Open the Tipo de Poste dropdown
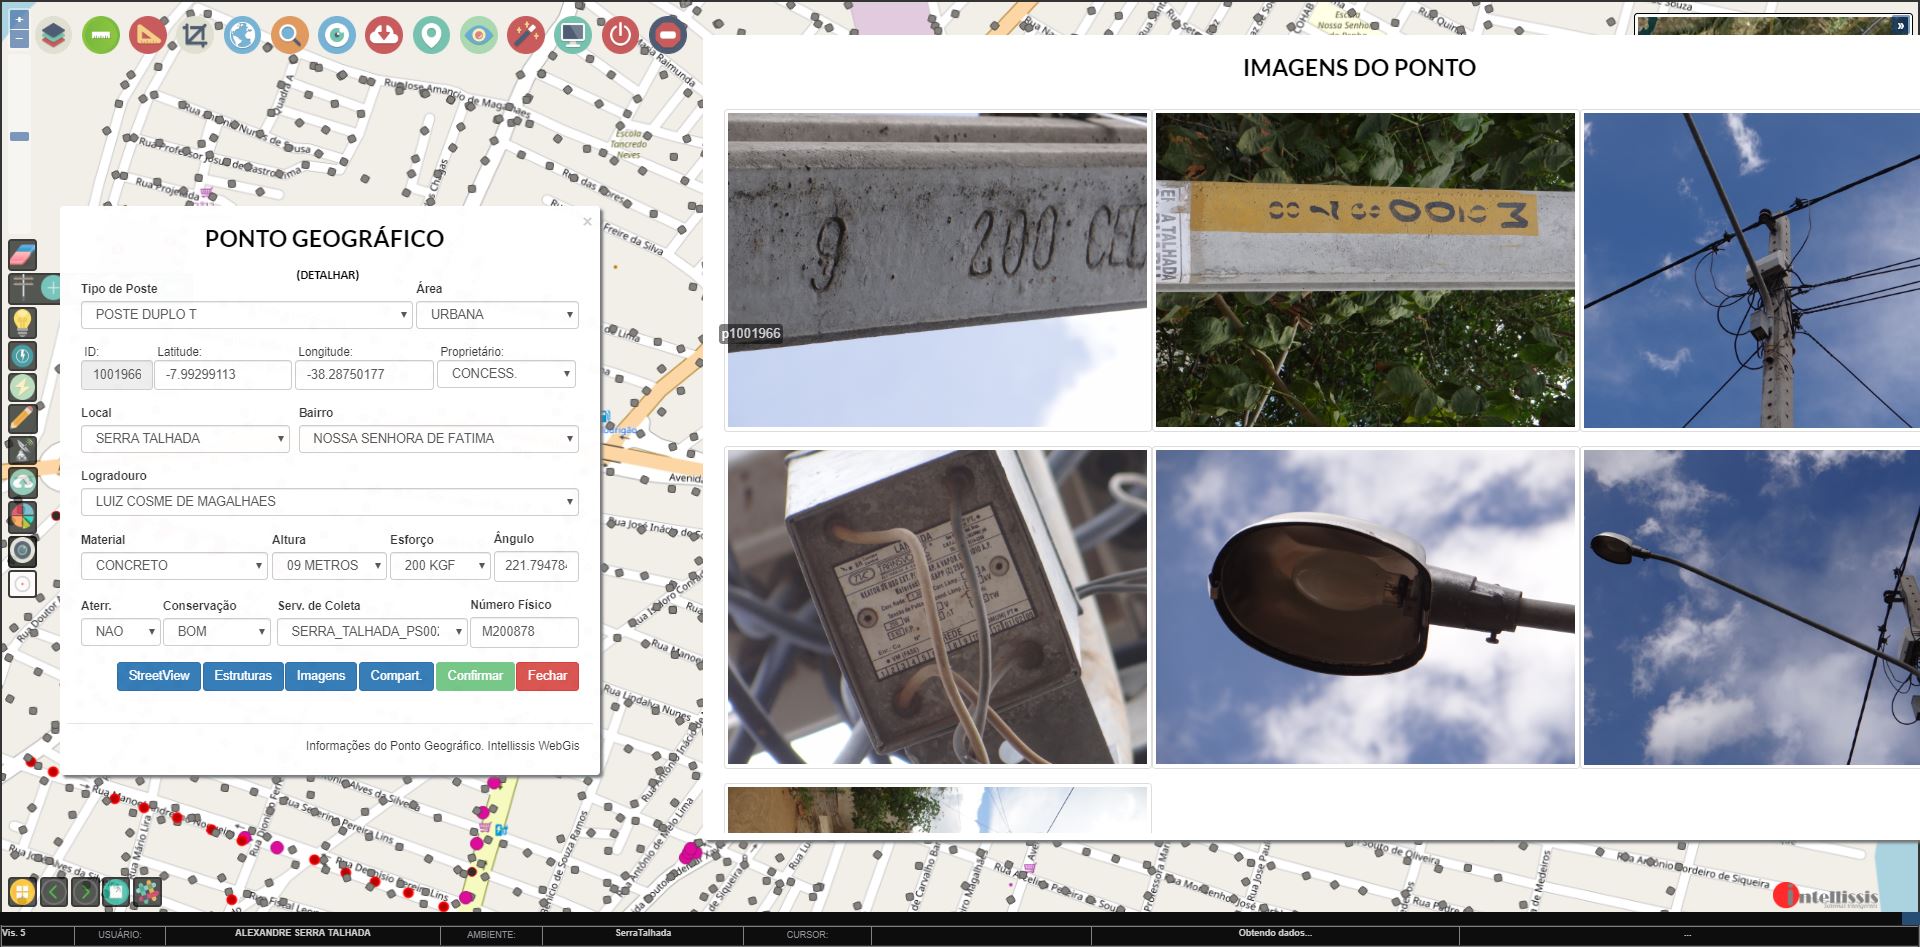Image resolution: width=1920 pixels, height=947 pixels. point(246,315)
